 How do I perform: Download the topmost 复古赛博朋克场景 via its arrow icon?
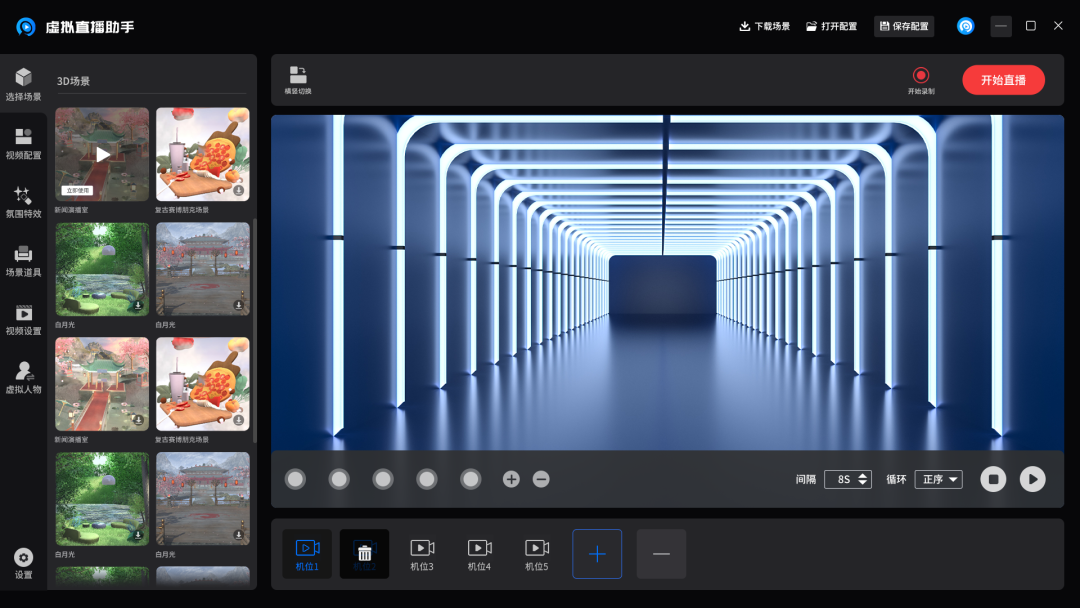238,190
